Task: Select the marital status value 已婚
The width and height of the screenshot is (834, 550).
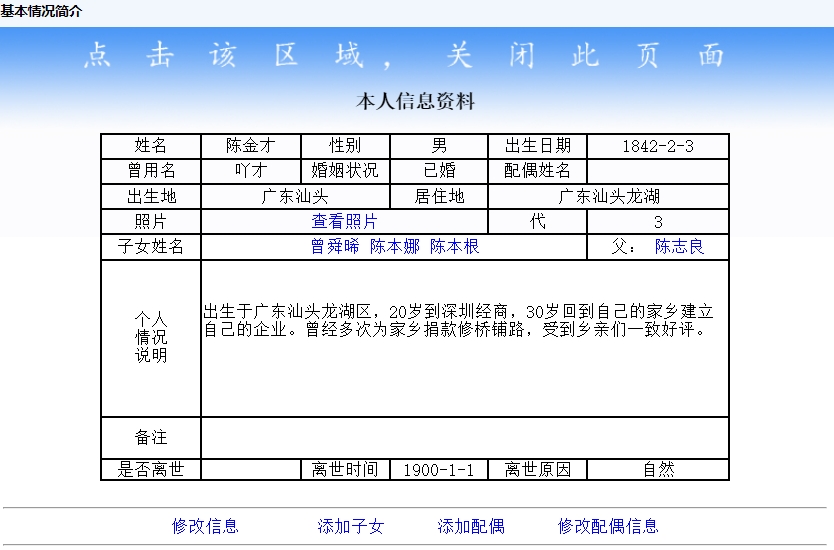Action: [x=439, y=171]
